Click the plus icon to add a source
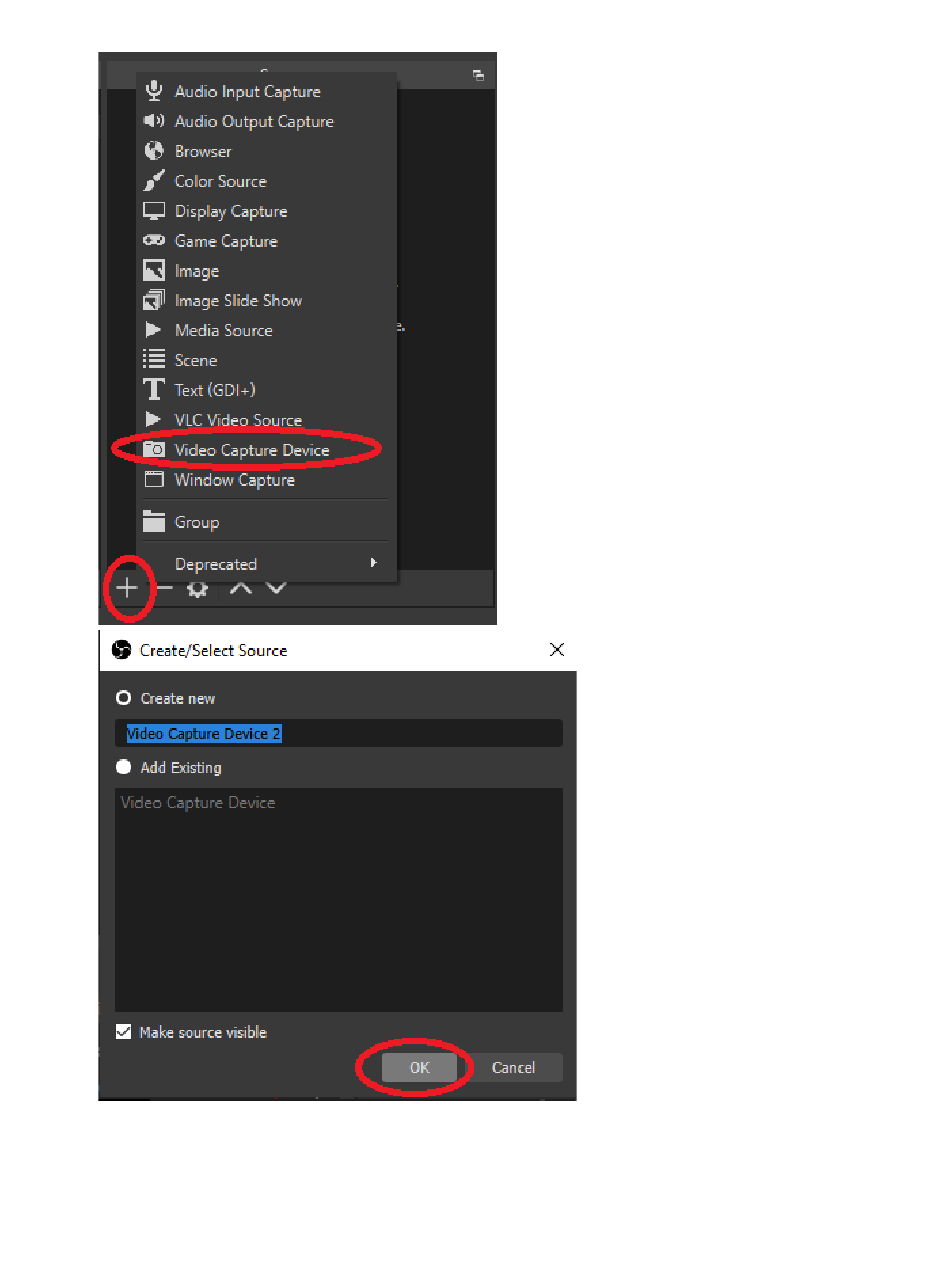Viewport: 950px width, 1276px height. pos(126,588)
